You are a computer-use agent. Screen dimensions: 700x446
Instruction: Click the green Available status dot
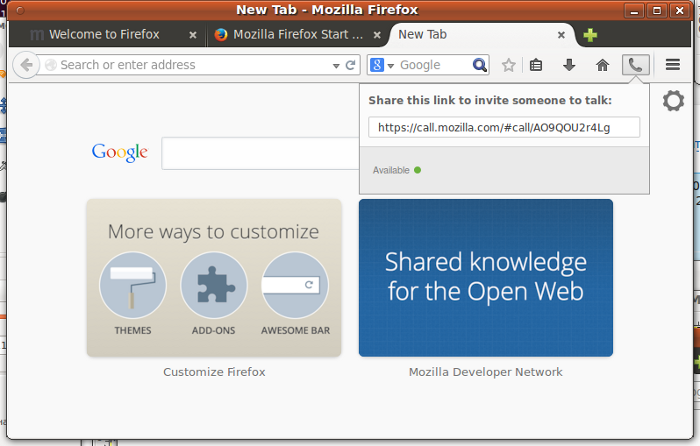[417, 170]
